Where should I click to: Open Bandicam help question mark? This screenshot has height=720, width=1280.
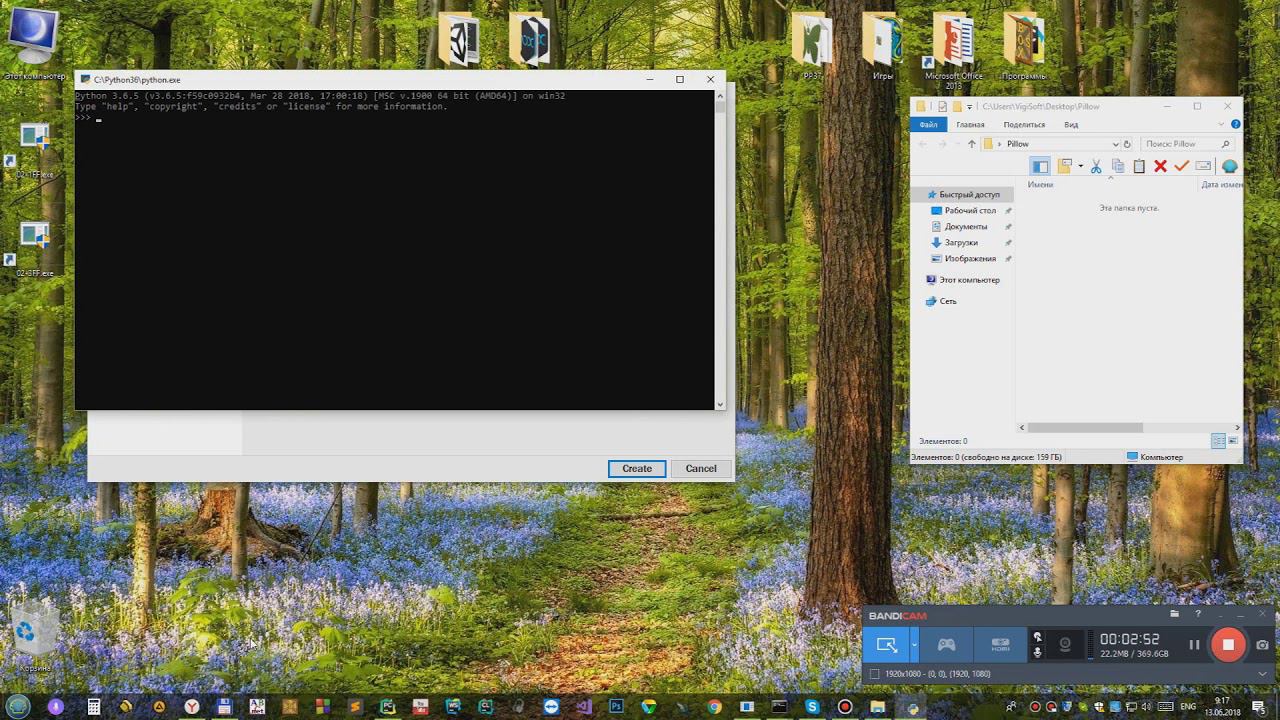click(x=1198, y=614)
